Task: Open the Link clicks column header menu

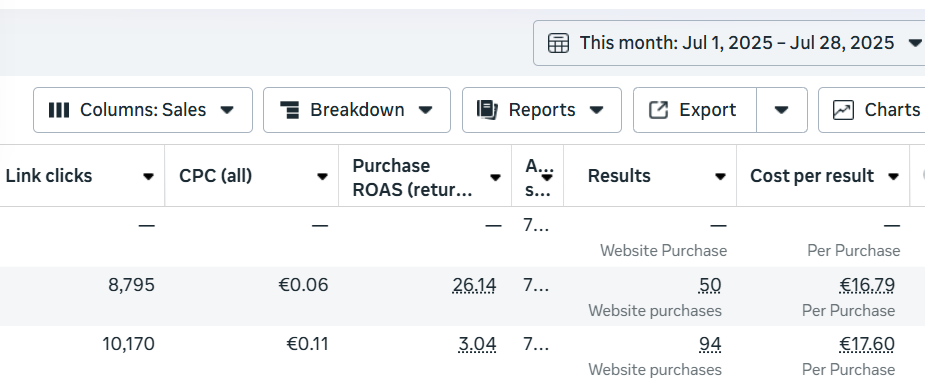Action: 148,177
